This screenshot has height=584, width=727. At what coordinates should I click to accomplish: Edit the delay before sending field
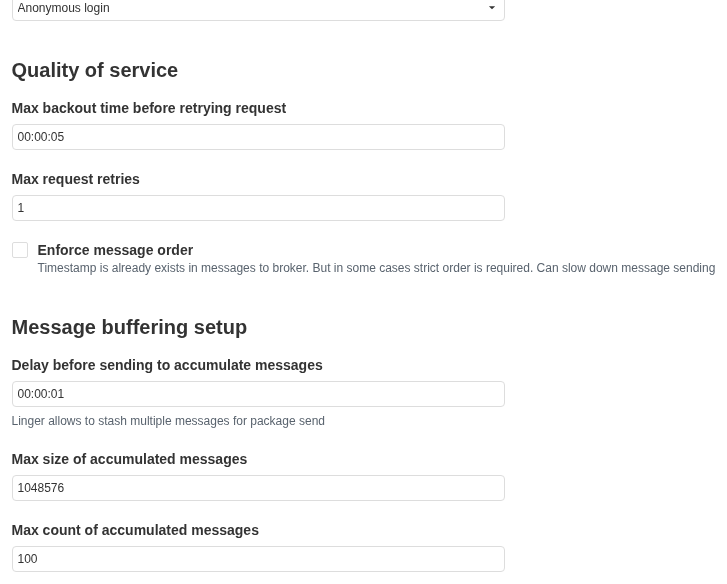coord(258,394)
